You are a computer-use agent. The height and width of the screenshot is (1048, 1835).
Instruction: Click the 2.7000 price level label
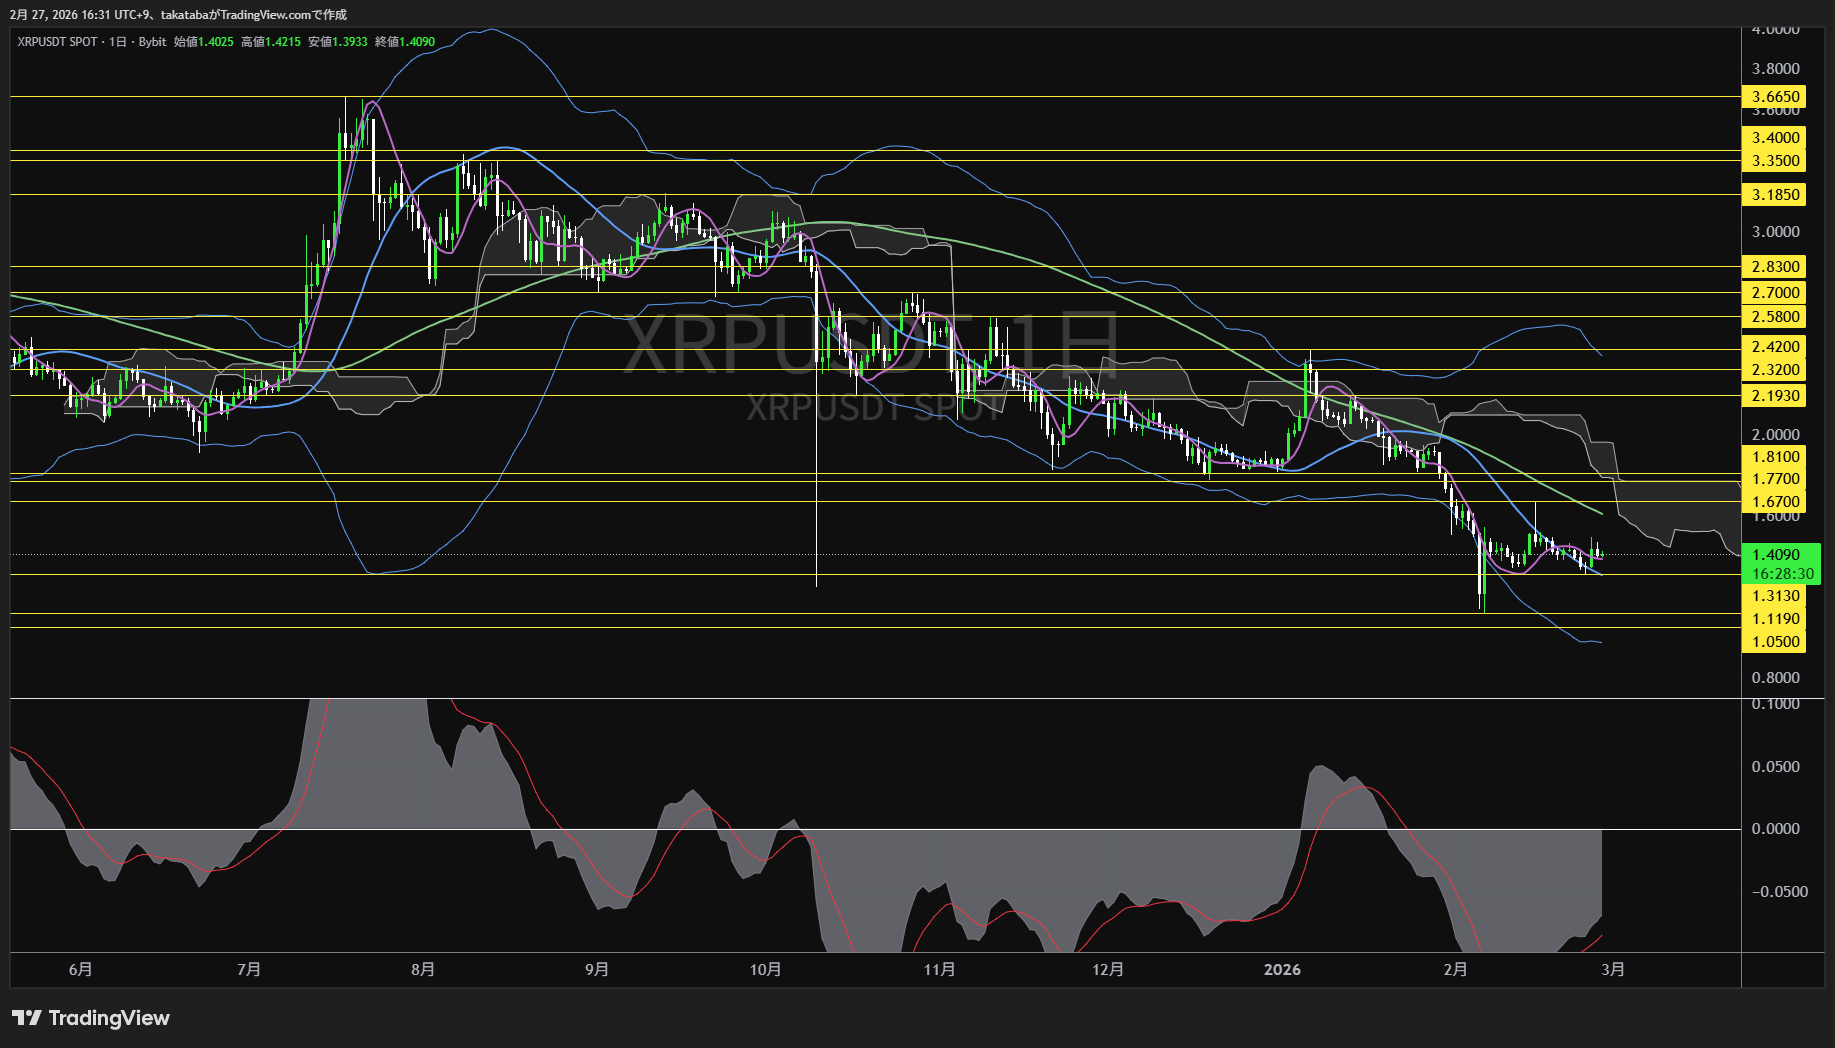pyautogui.click(x=1776, y=293)
